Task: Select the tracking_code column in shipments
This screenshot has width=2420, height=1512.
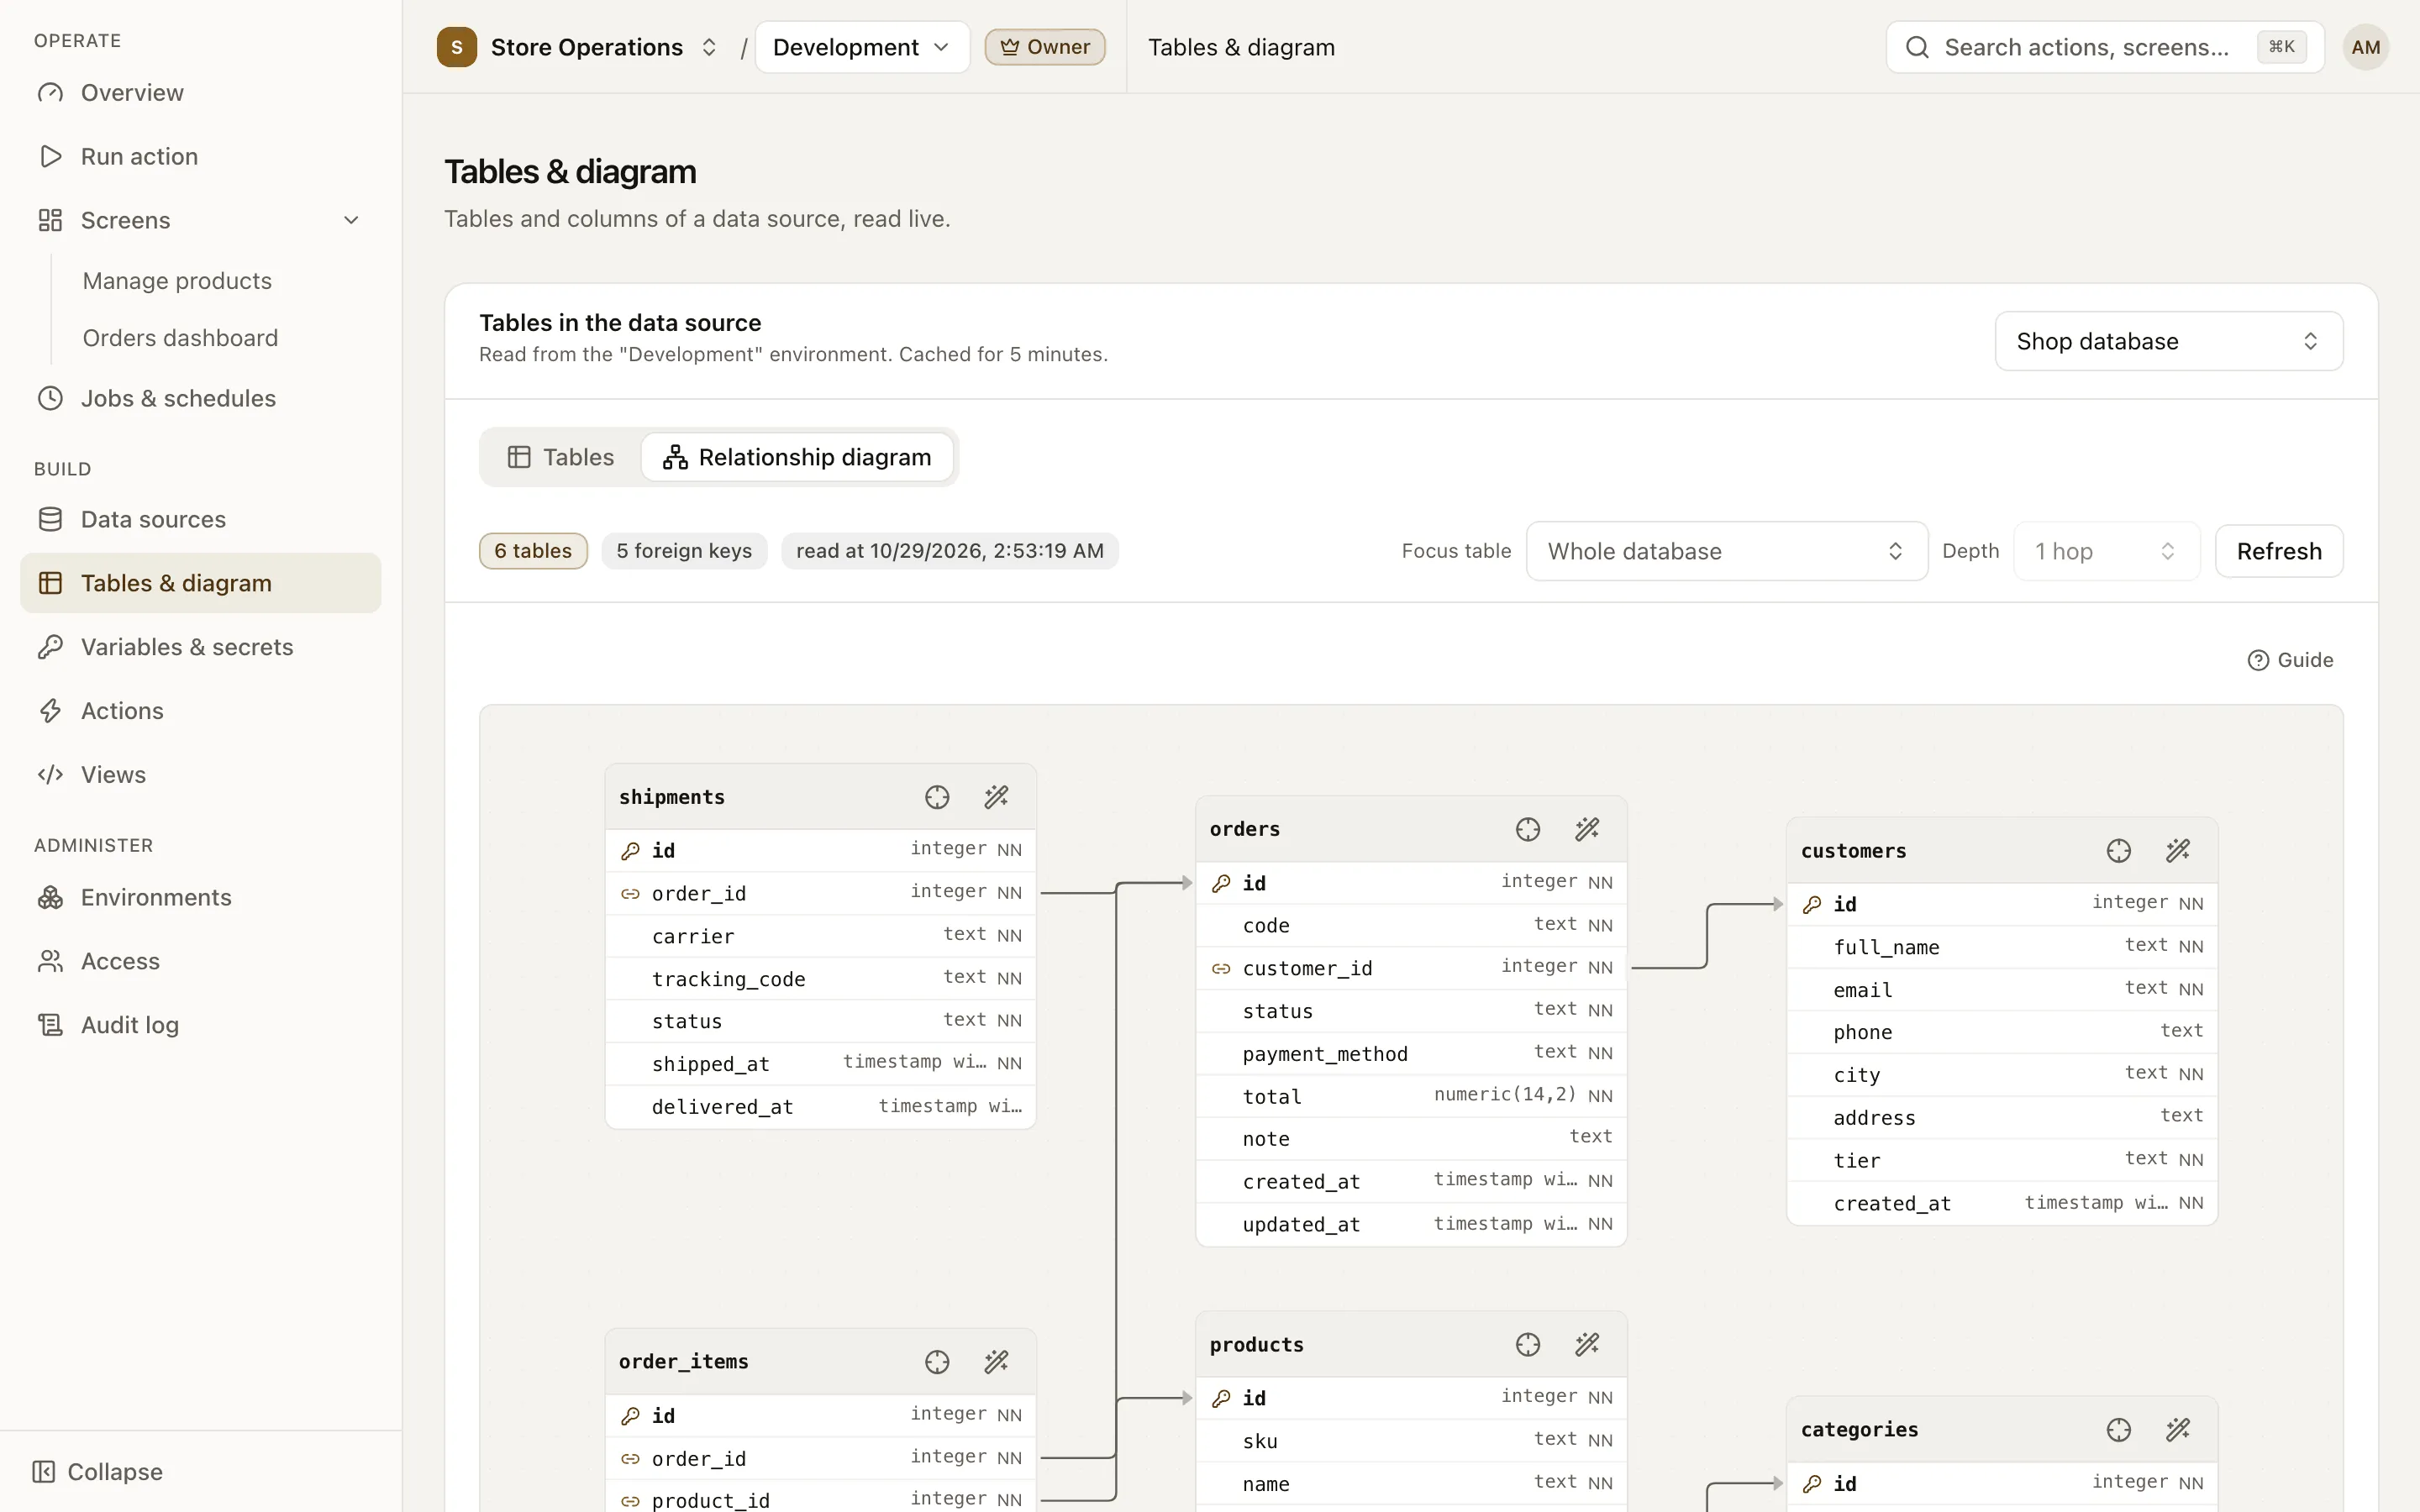Action: [x=820, y=979]
